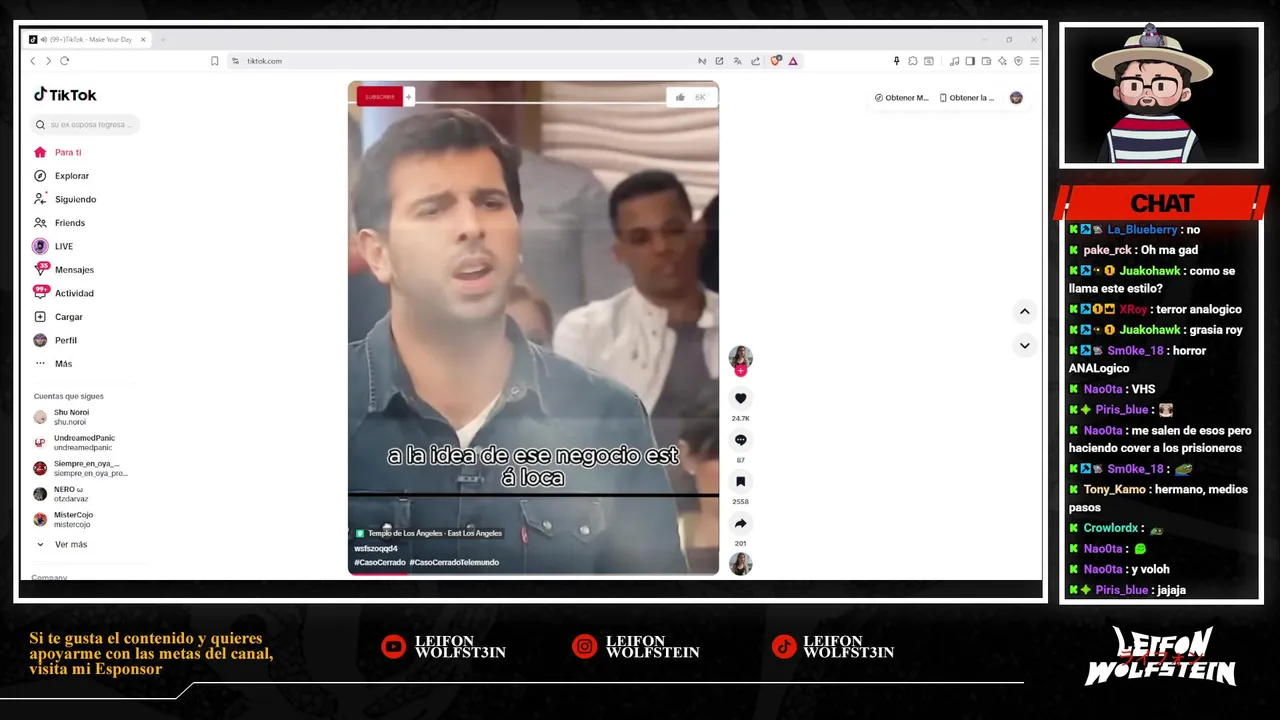The width and height of the screenshot is (1280, 720).
Task: Open a new browser tab
Action: (163, 40)
